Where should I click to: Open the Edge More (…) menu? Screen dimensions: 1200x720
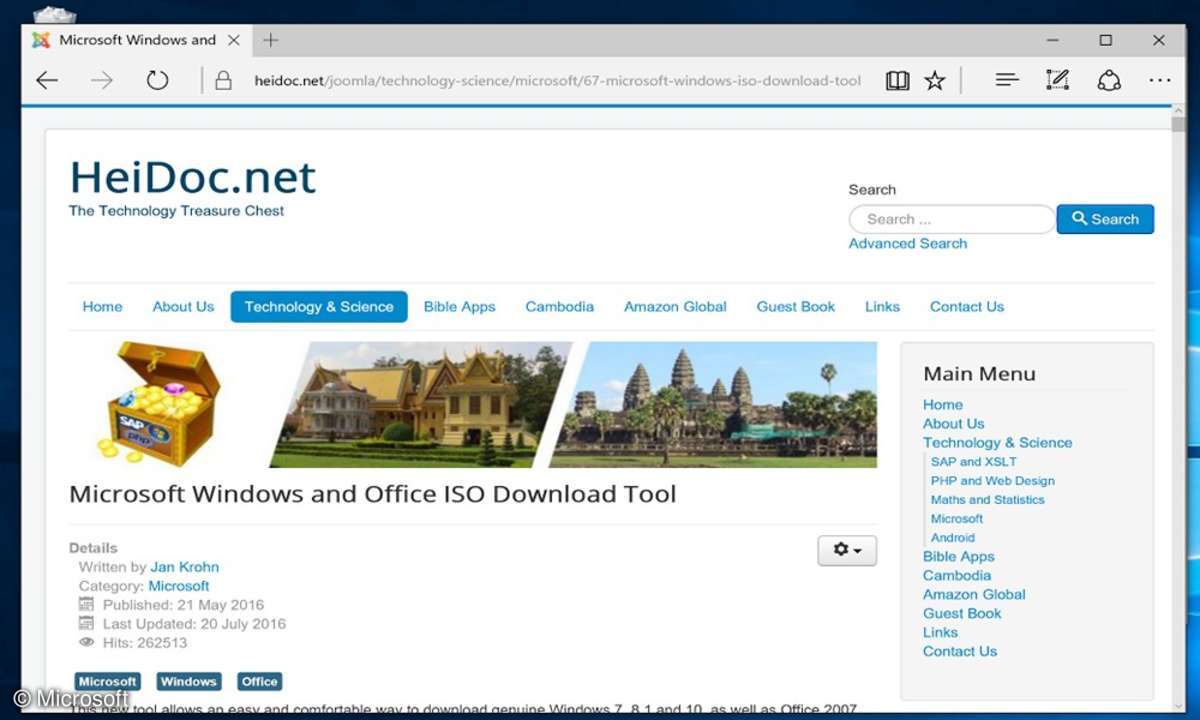(x=1160, y=81)
